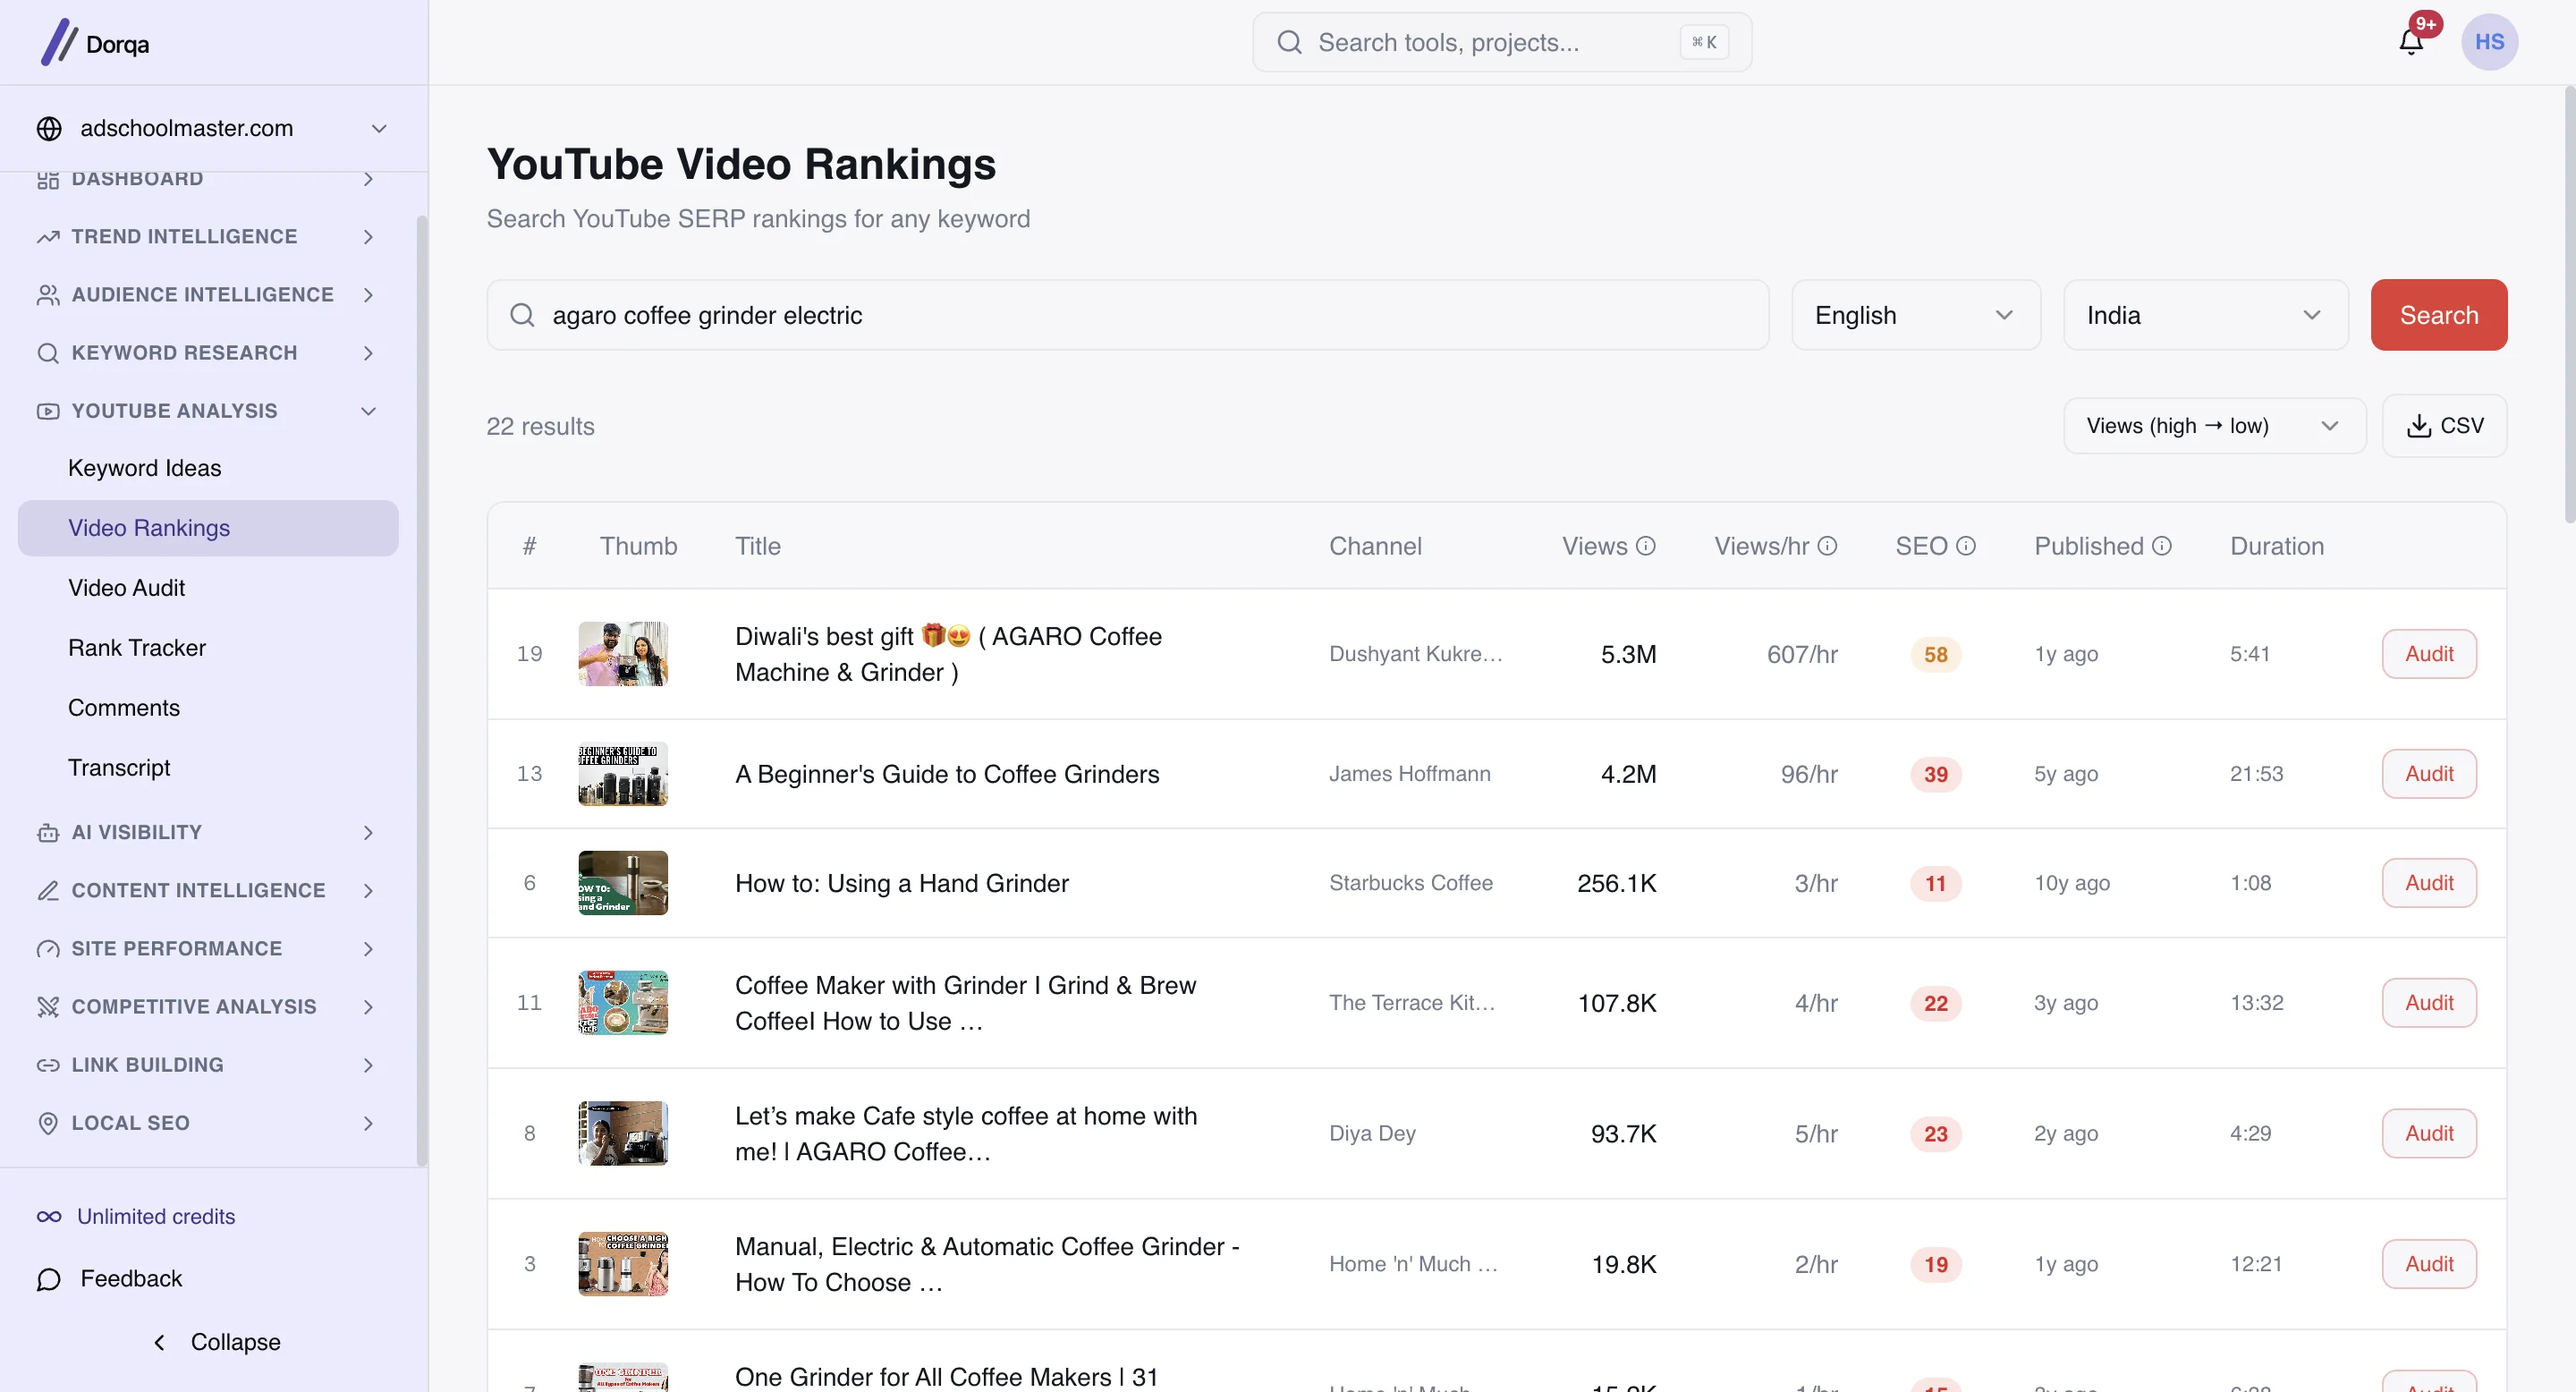
Task: Click the Local SEO pin icon
Action: coord(48,1123)
